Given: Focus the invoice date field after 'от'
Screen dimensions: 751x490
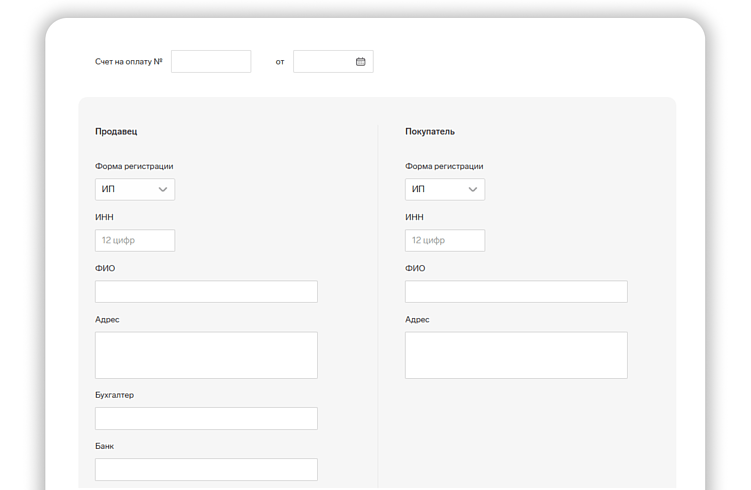Looking at the screenshot, I should pyautogui.click(x=322, y=62).
